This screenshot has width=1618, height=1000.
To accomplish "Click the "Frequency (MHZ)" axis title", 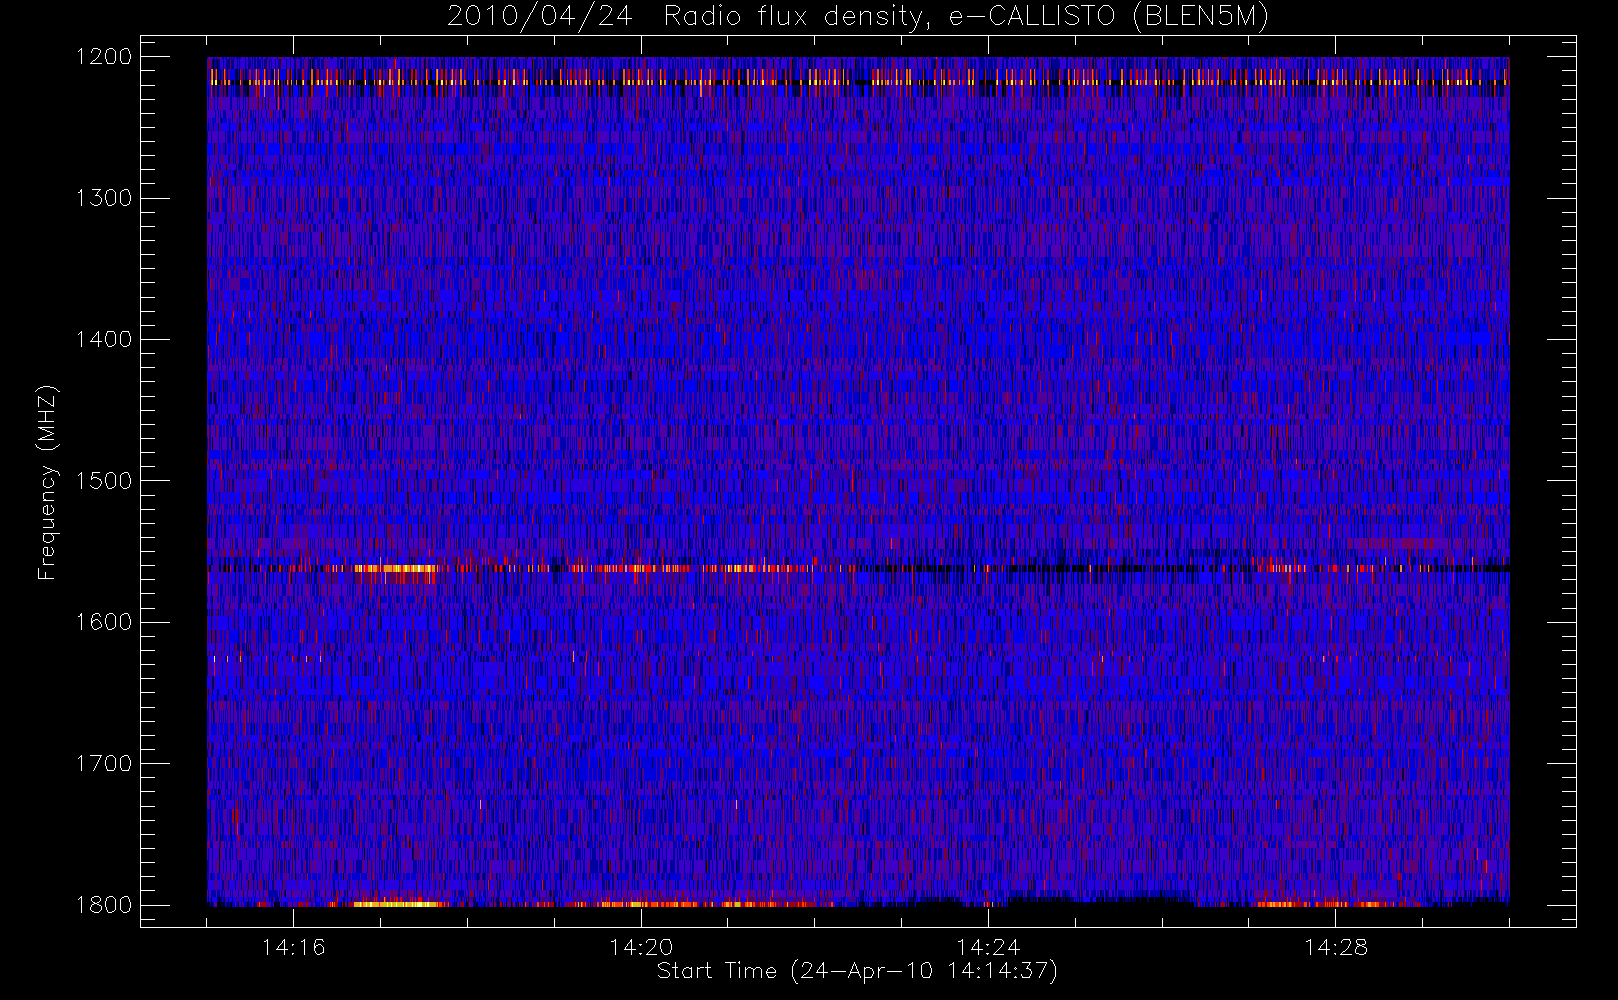I will click(47, 482).
